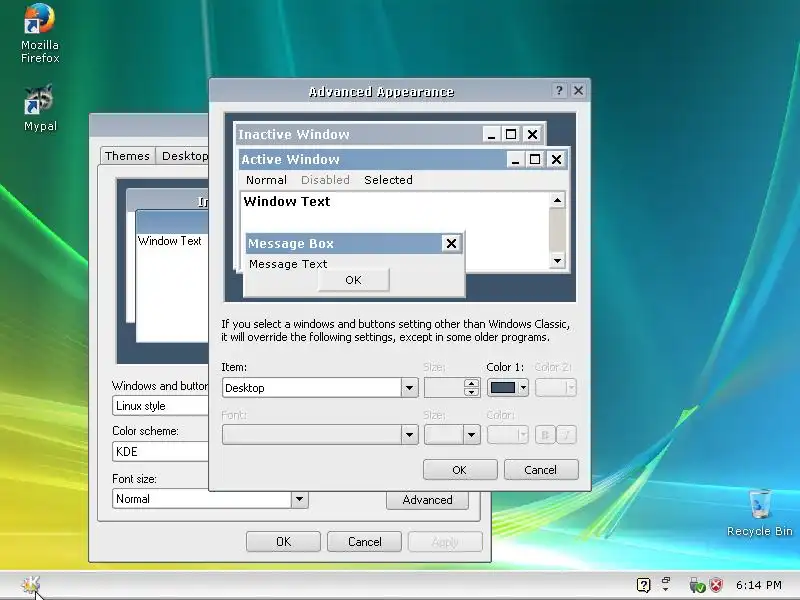Open the disabled Color 2 swatch picker
This screenshot has width=800, height=600.
tap(556, 388)
